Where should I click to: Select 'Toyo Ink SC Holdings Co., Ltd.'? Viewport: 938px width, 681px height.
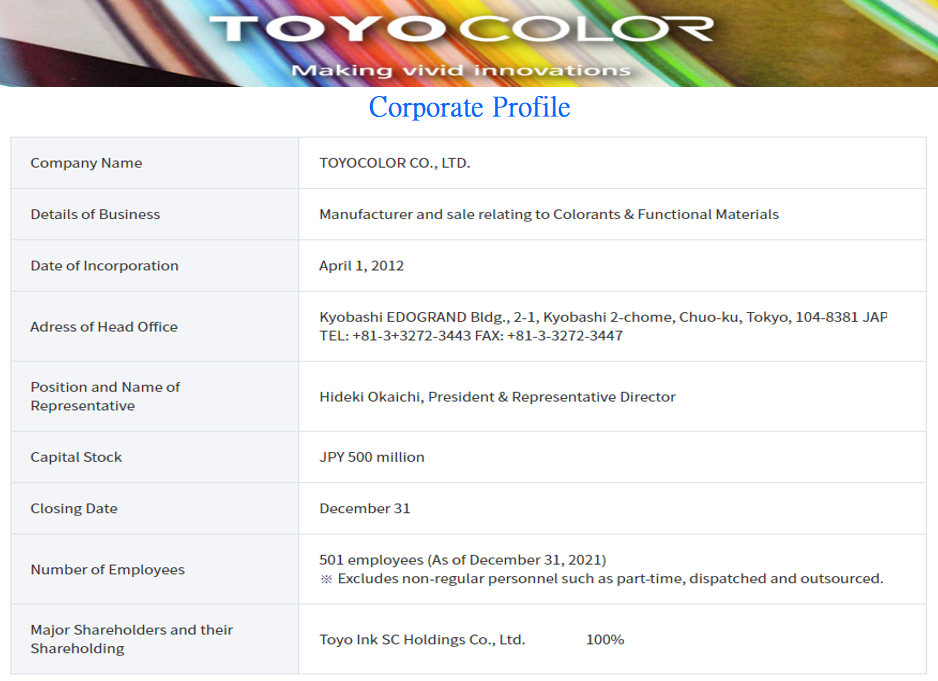point(422,640)
